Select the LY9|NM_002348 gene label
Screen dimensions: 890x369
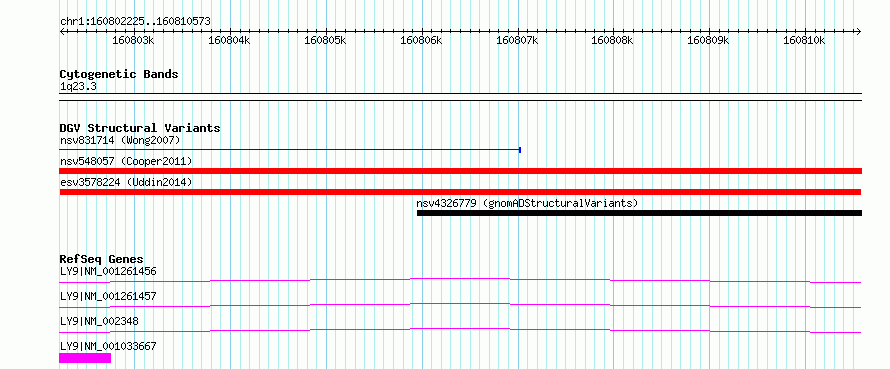coord(99,321)
